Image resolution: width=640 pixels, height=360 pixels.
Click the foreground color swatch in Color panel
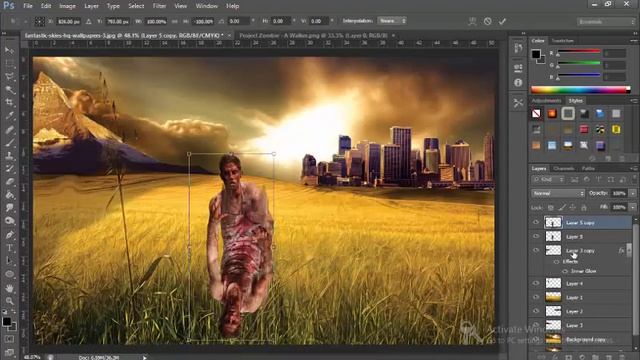click(536, 54)
